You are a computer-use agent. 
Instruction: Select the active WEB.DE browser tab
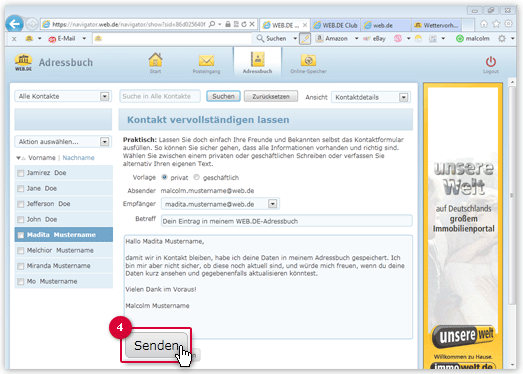(285, 25)
